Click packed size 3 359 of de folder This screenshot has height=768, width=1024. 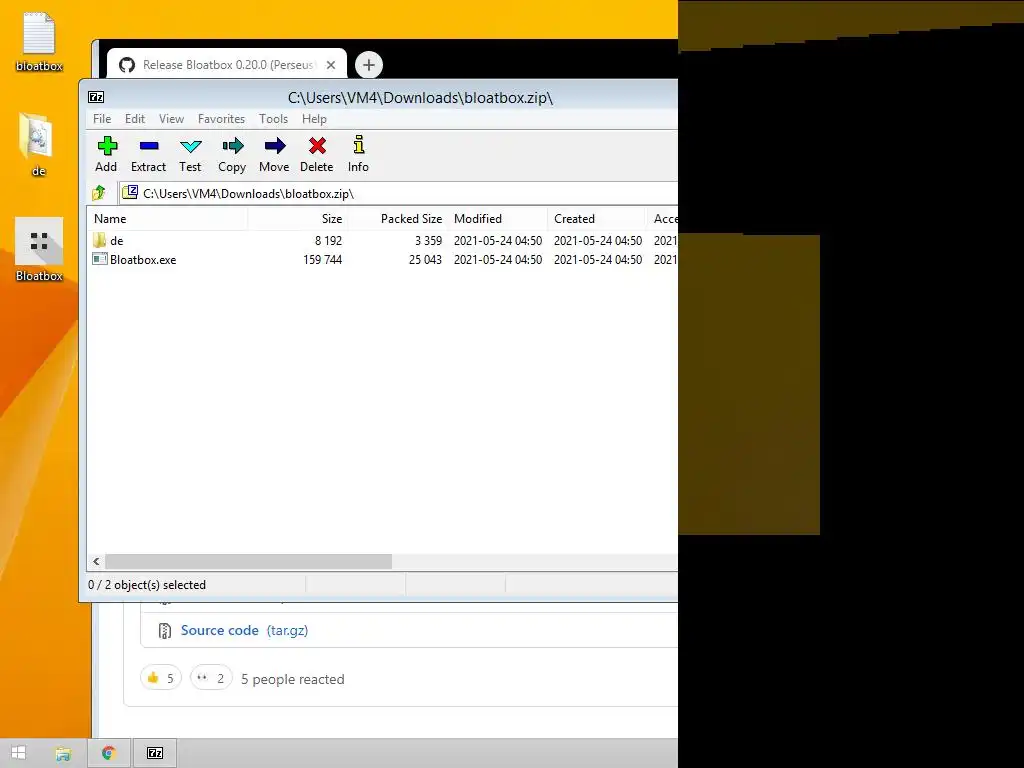click(428, 240)
